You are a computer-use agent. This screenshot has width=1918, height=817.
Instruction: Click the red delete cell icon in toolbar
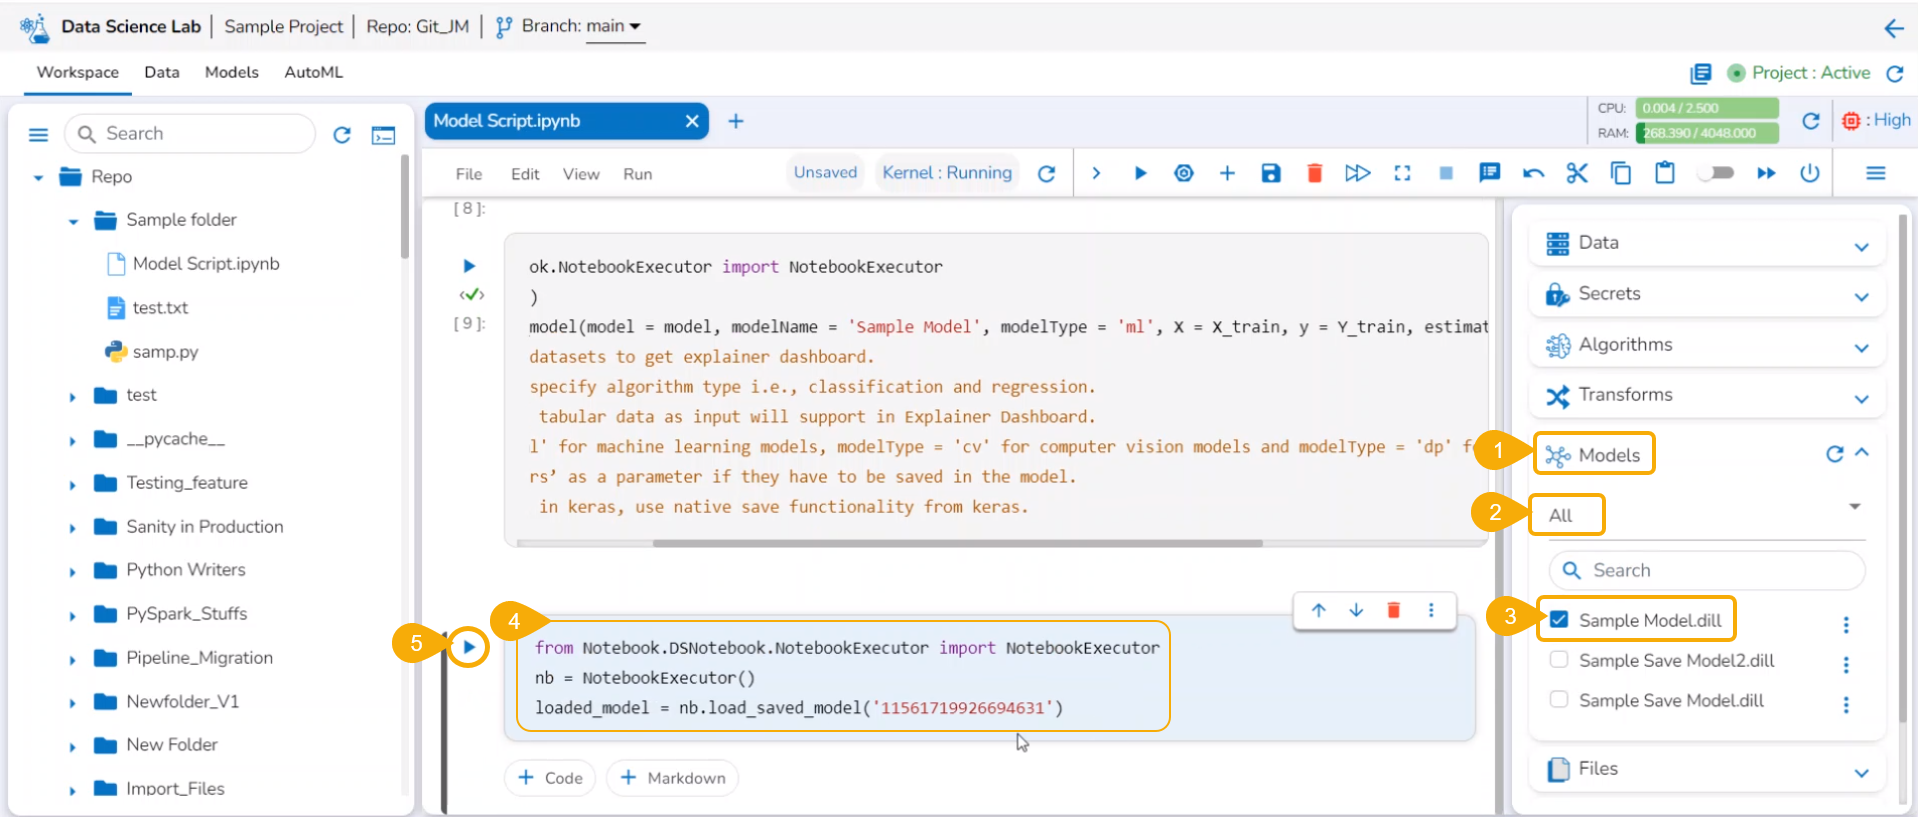(x=1314, y=173)
